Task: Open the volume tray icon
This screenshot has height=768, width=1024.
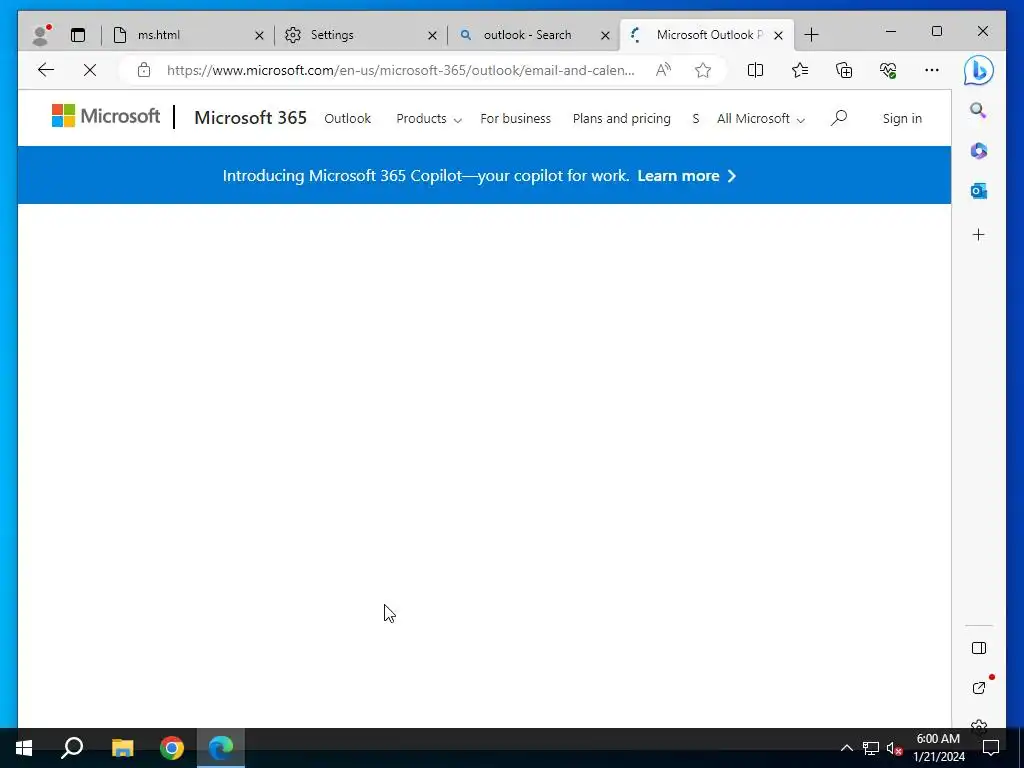Action: [895, 748]
